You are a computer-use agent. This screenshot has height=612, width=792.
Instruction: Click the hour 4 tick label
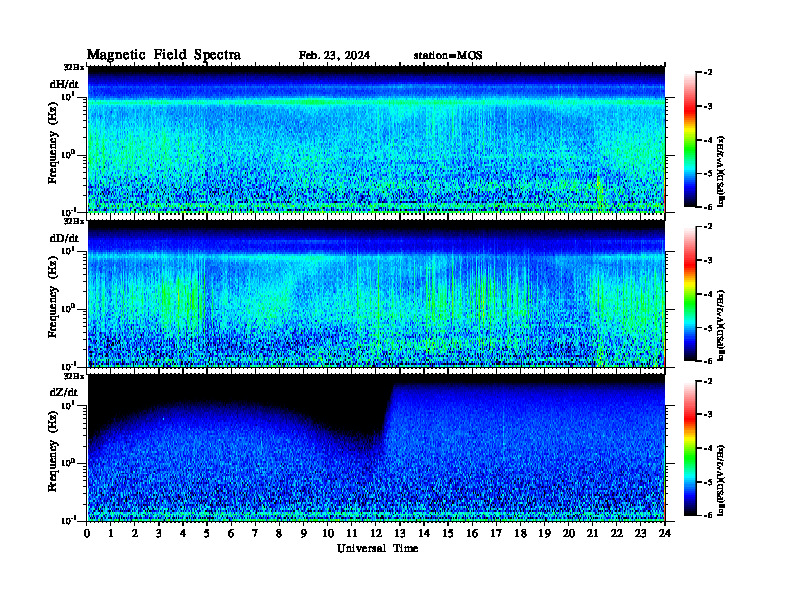tap(183, 533)
